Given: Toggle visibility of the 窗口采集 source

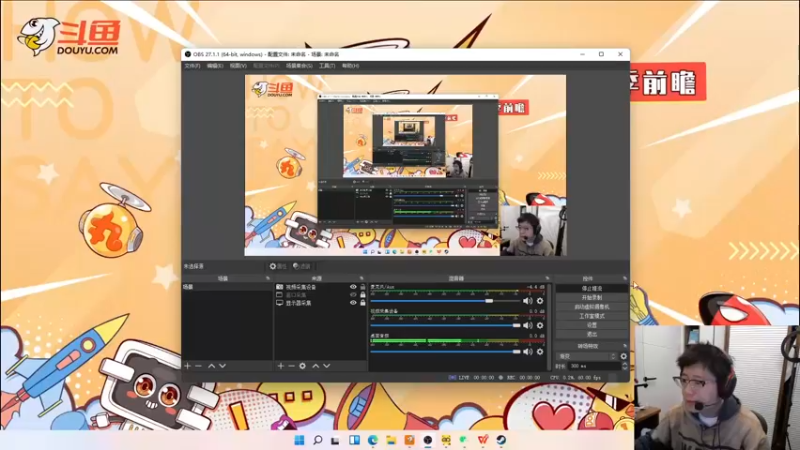Looking at the screenshot, I should 353,295.
